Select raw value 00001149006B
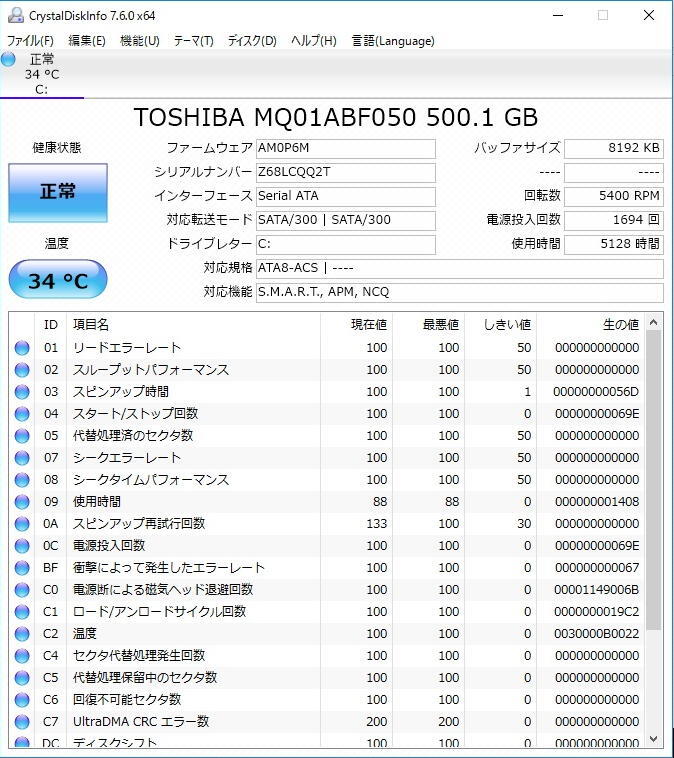 coord(597,590)
